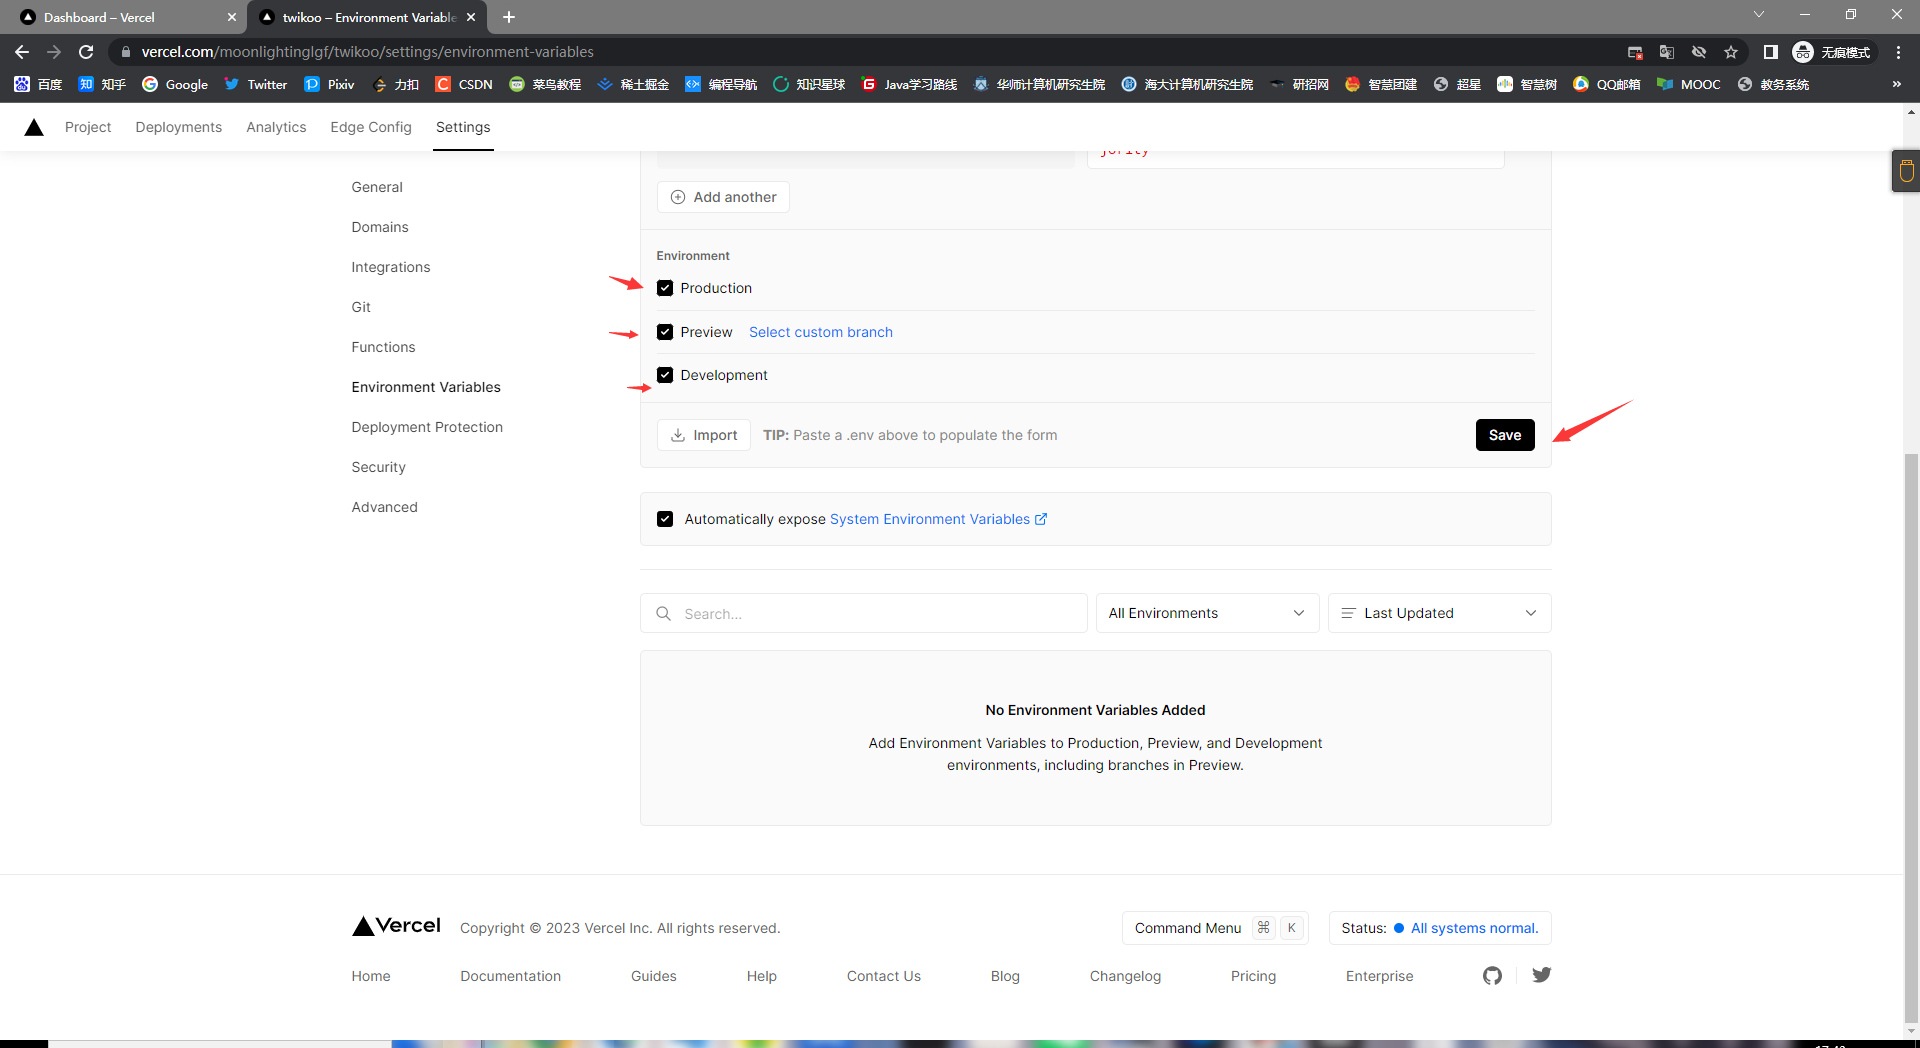Click the page vertical scrollbar
The height and width of the screenshot is (1048, 1920).
(x=1911, y=700)
